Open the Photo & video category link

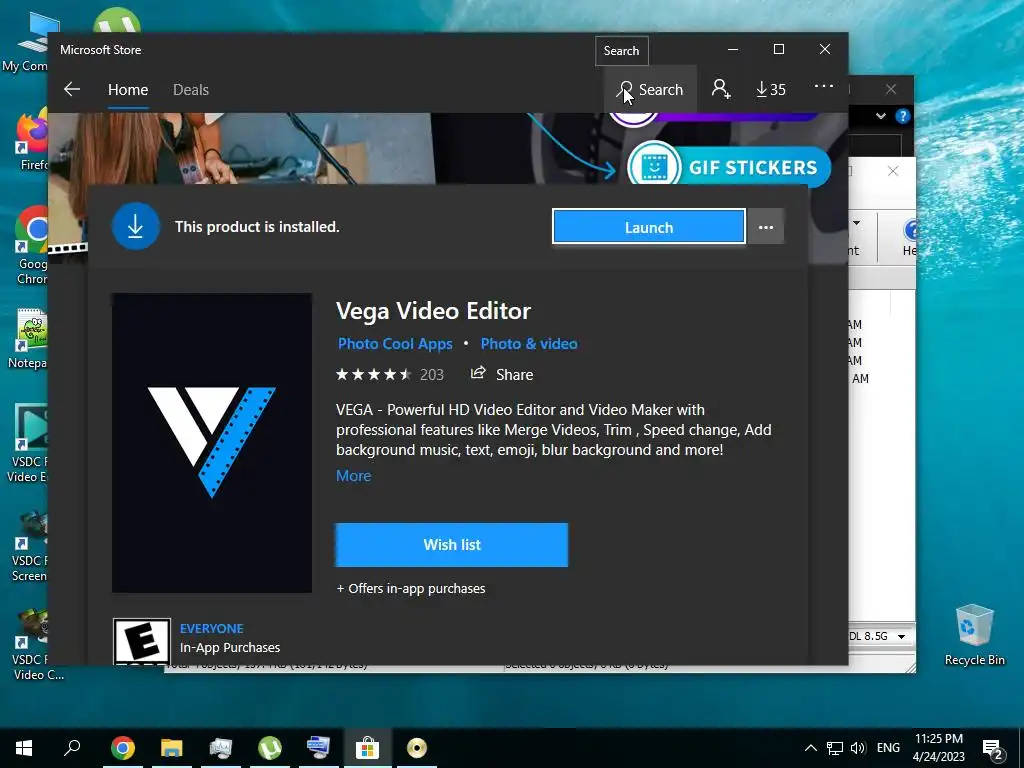click(529, 344)
